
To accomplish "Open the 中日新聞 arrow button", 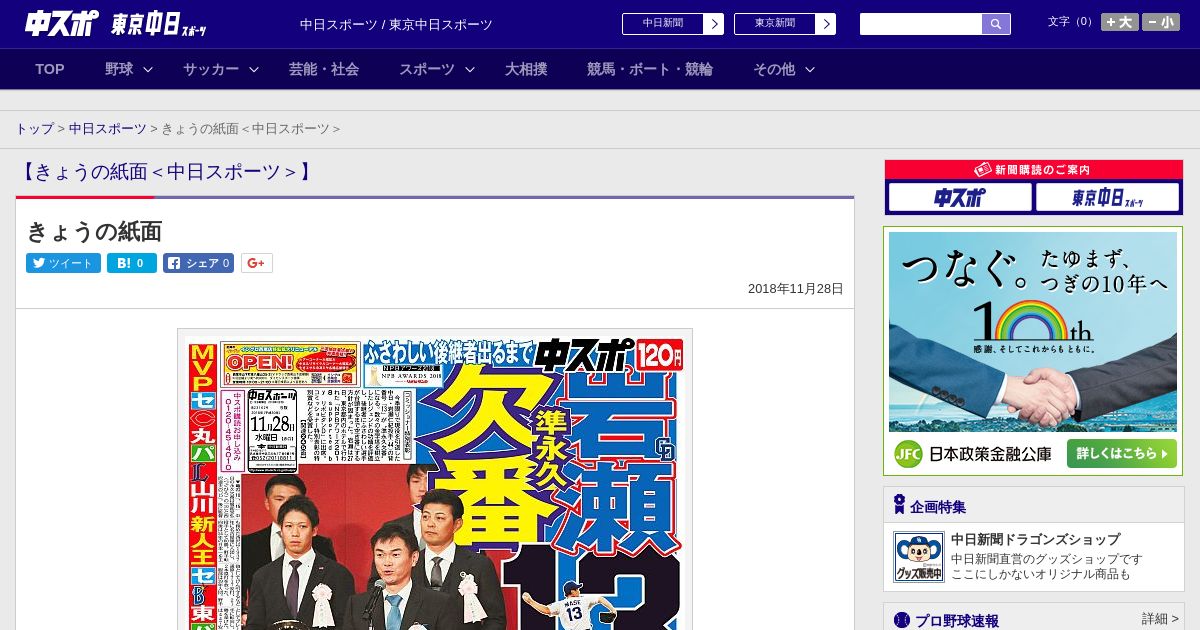I will pyautogui.click(x=713, y=24).
